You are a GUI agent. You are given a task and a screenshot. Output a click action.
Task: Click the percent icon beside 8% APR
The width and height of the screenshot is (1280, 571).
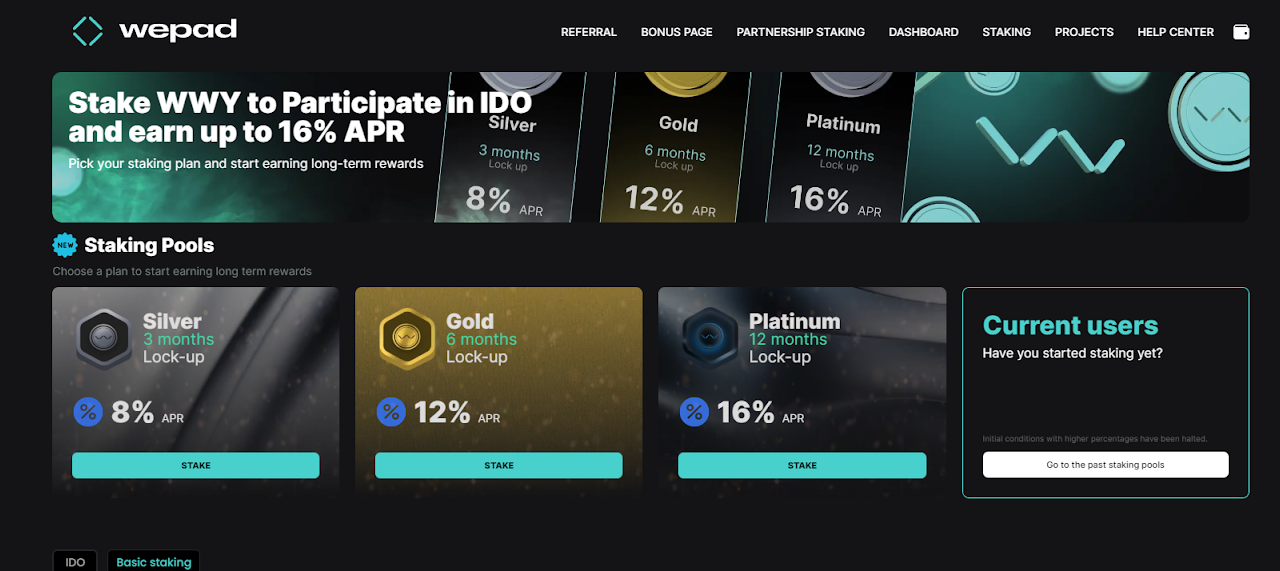tap(88, 411)
